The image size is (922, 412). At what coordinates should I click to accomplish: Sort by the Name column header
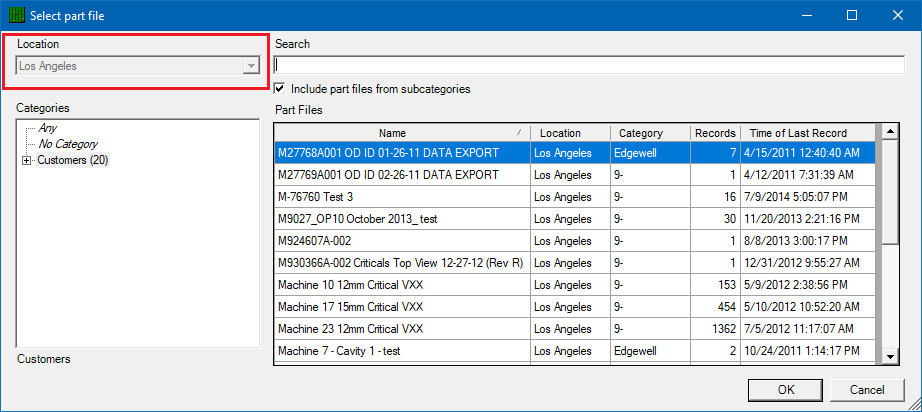403,133
